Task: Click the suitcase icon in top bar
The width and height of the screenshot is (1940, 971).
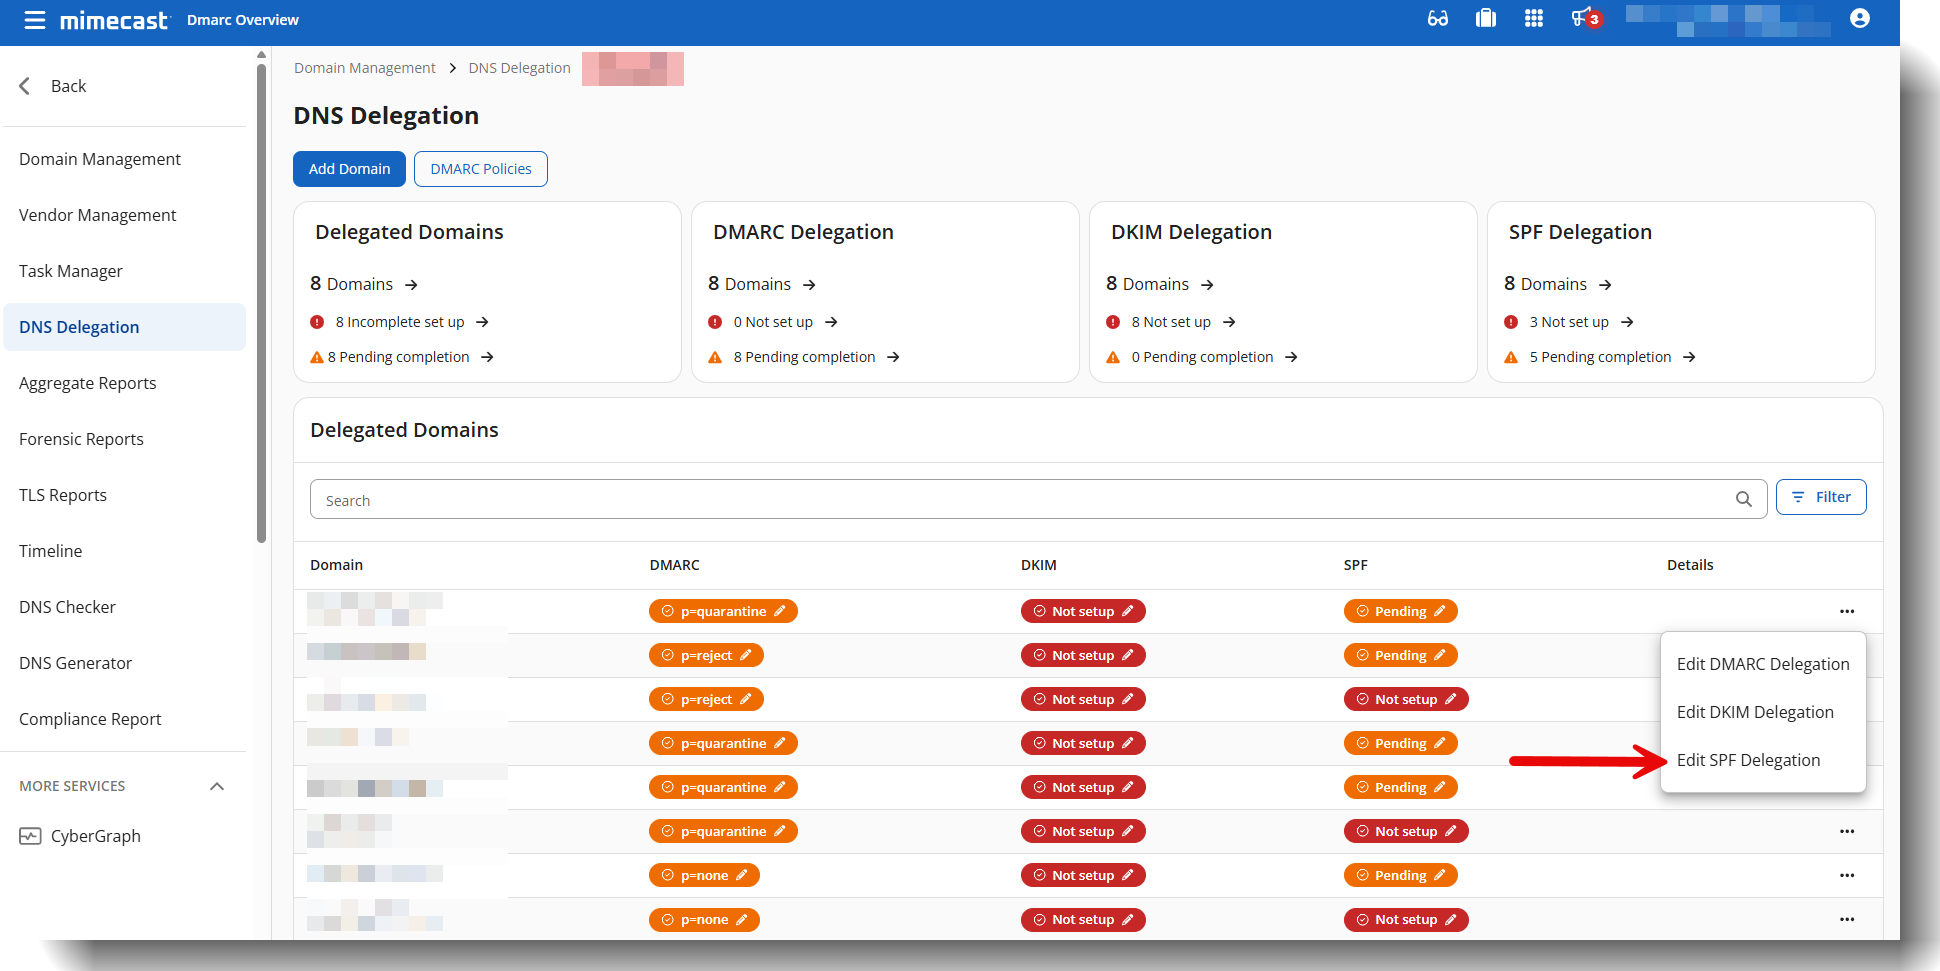Action: tap(1485, 19)
